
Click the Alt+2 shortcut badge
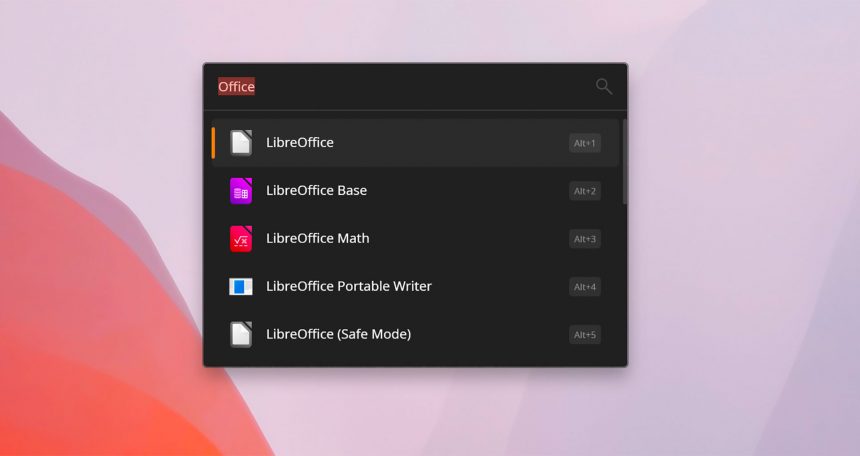[x=585, y=191]
